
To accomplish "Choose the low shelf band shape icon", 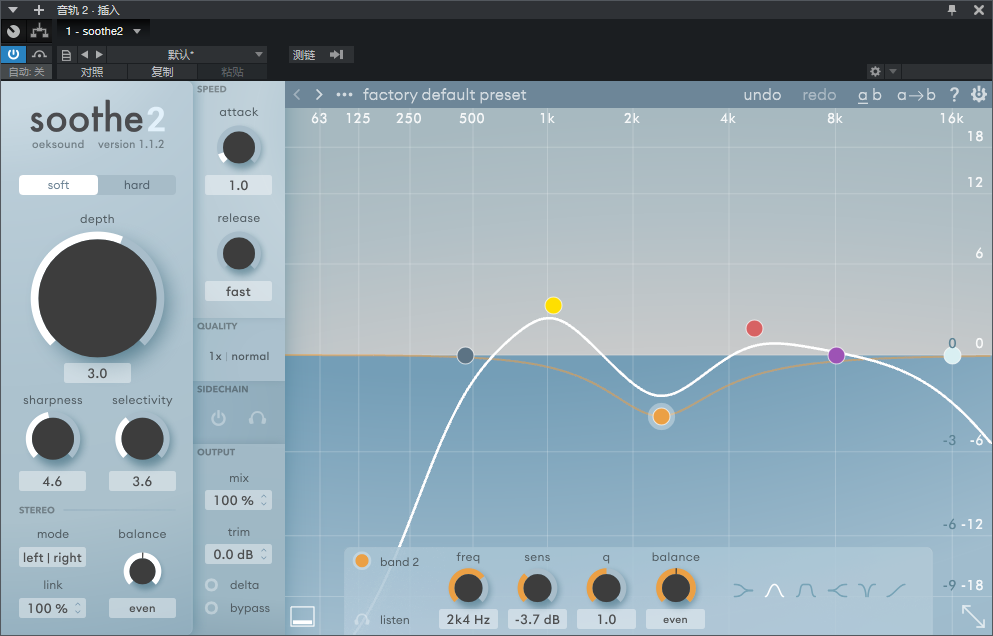I will (743, 590).
